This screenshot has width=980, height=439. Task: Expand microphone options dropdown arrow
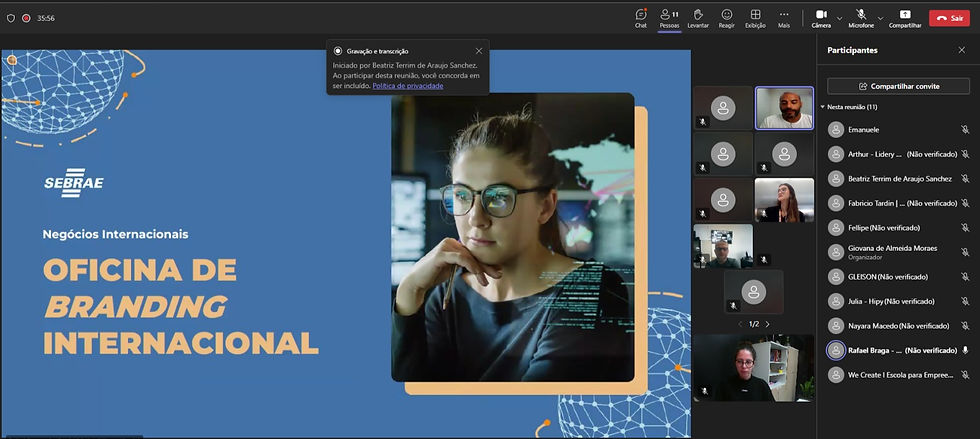(x=880, y=18)
